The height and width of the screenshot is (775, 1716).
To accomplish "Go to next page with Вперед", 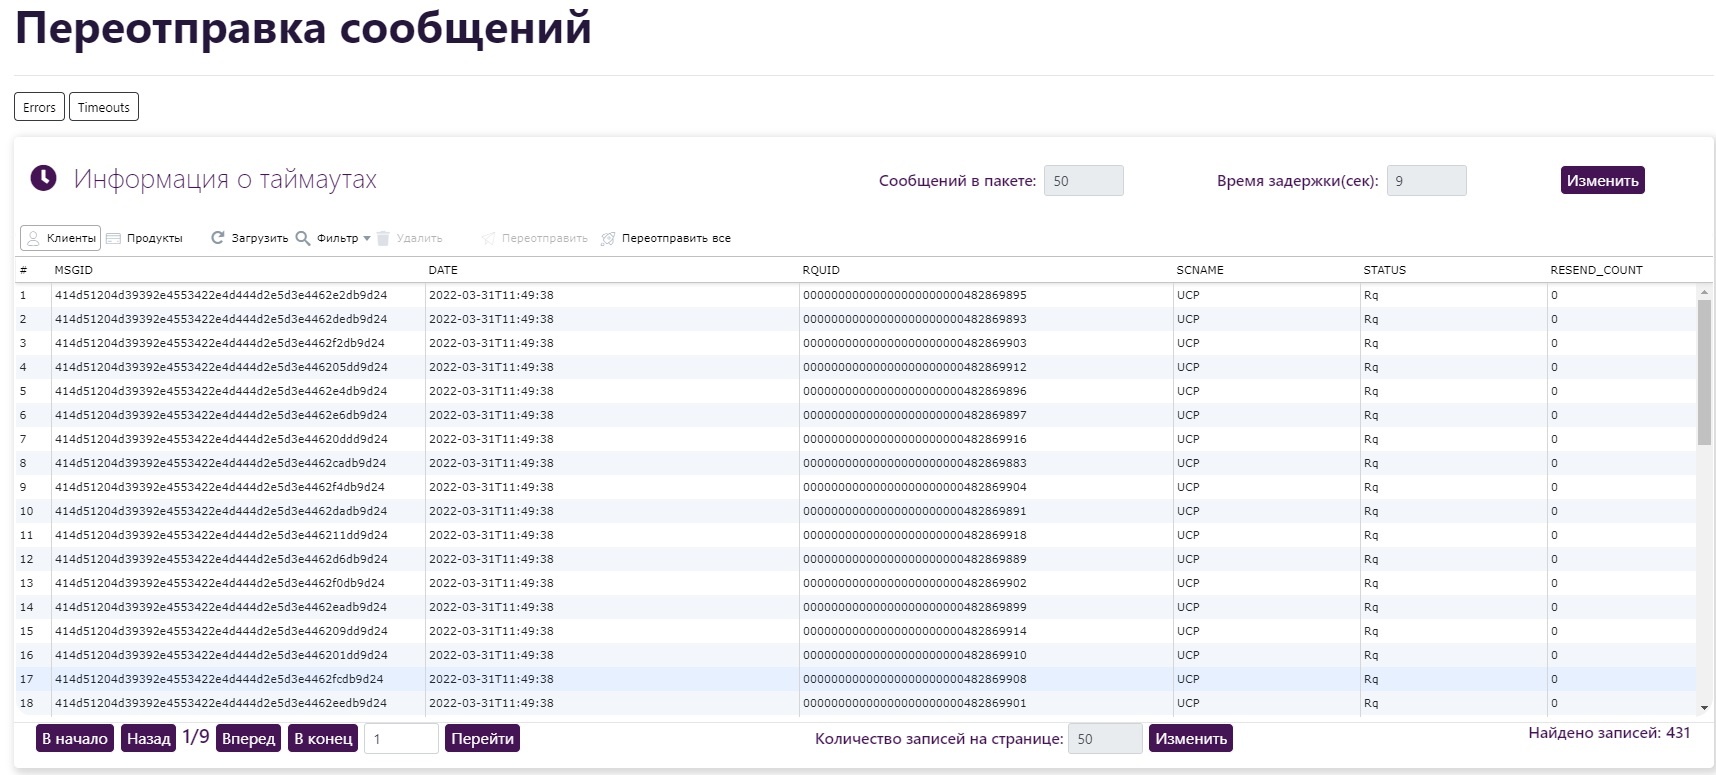I will pyautogui.click(x=248, y=739).
